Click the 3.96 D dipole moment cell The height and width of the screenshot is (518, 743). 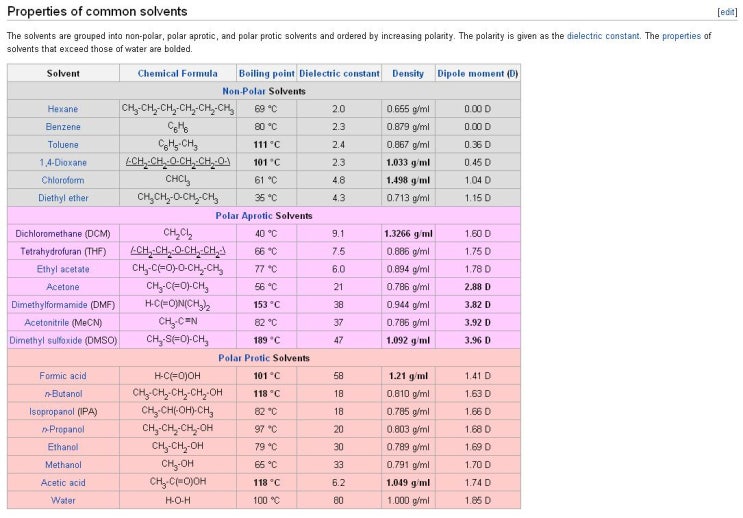pyautogui.click(x=478, y=340)
